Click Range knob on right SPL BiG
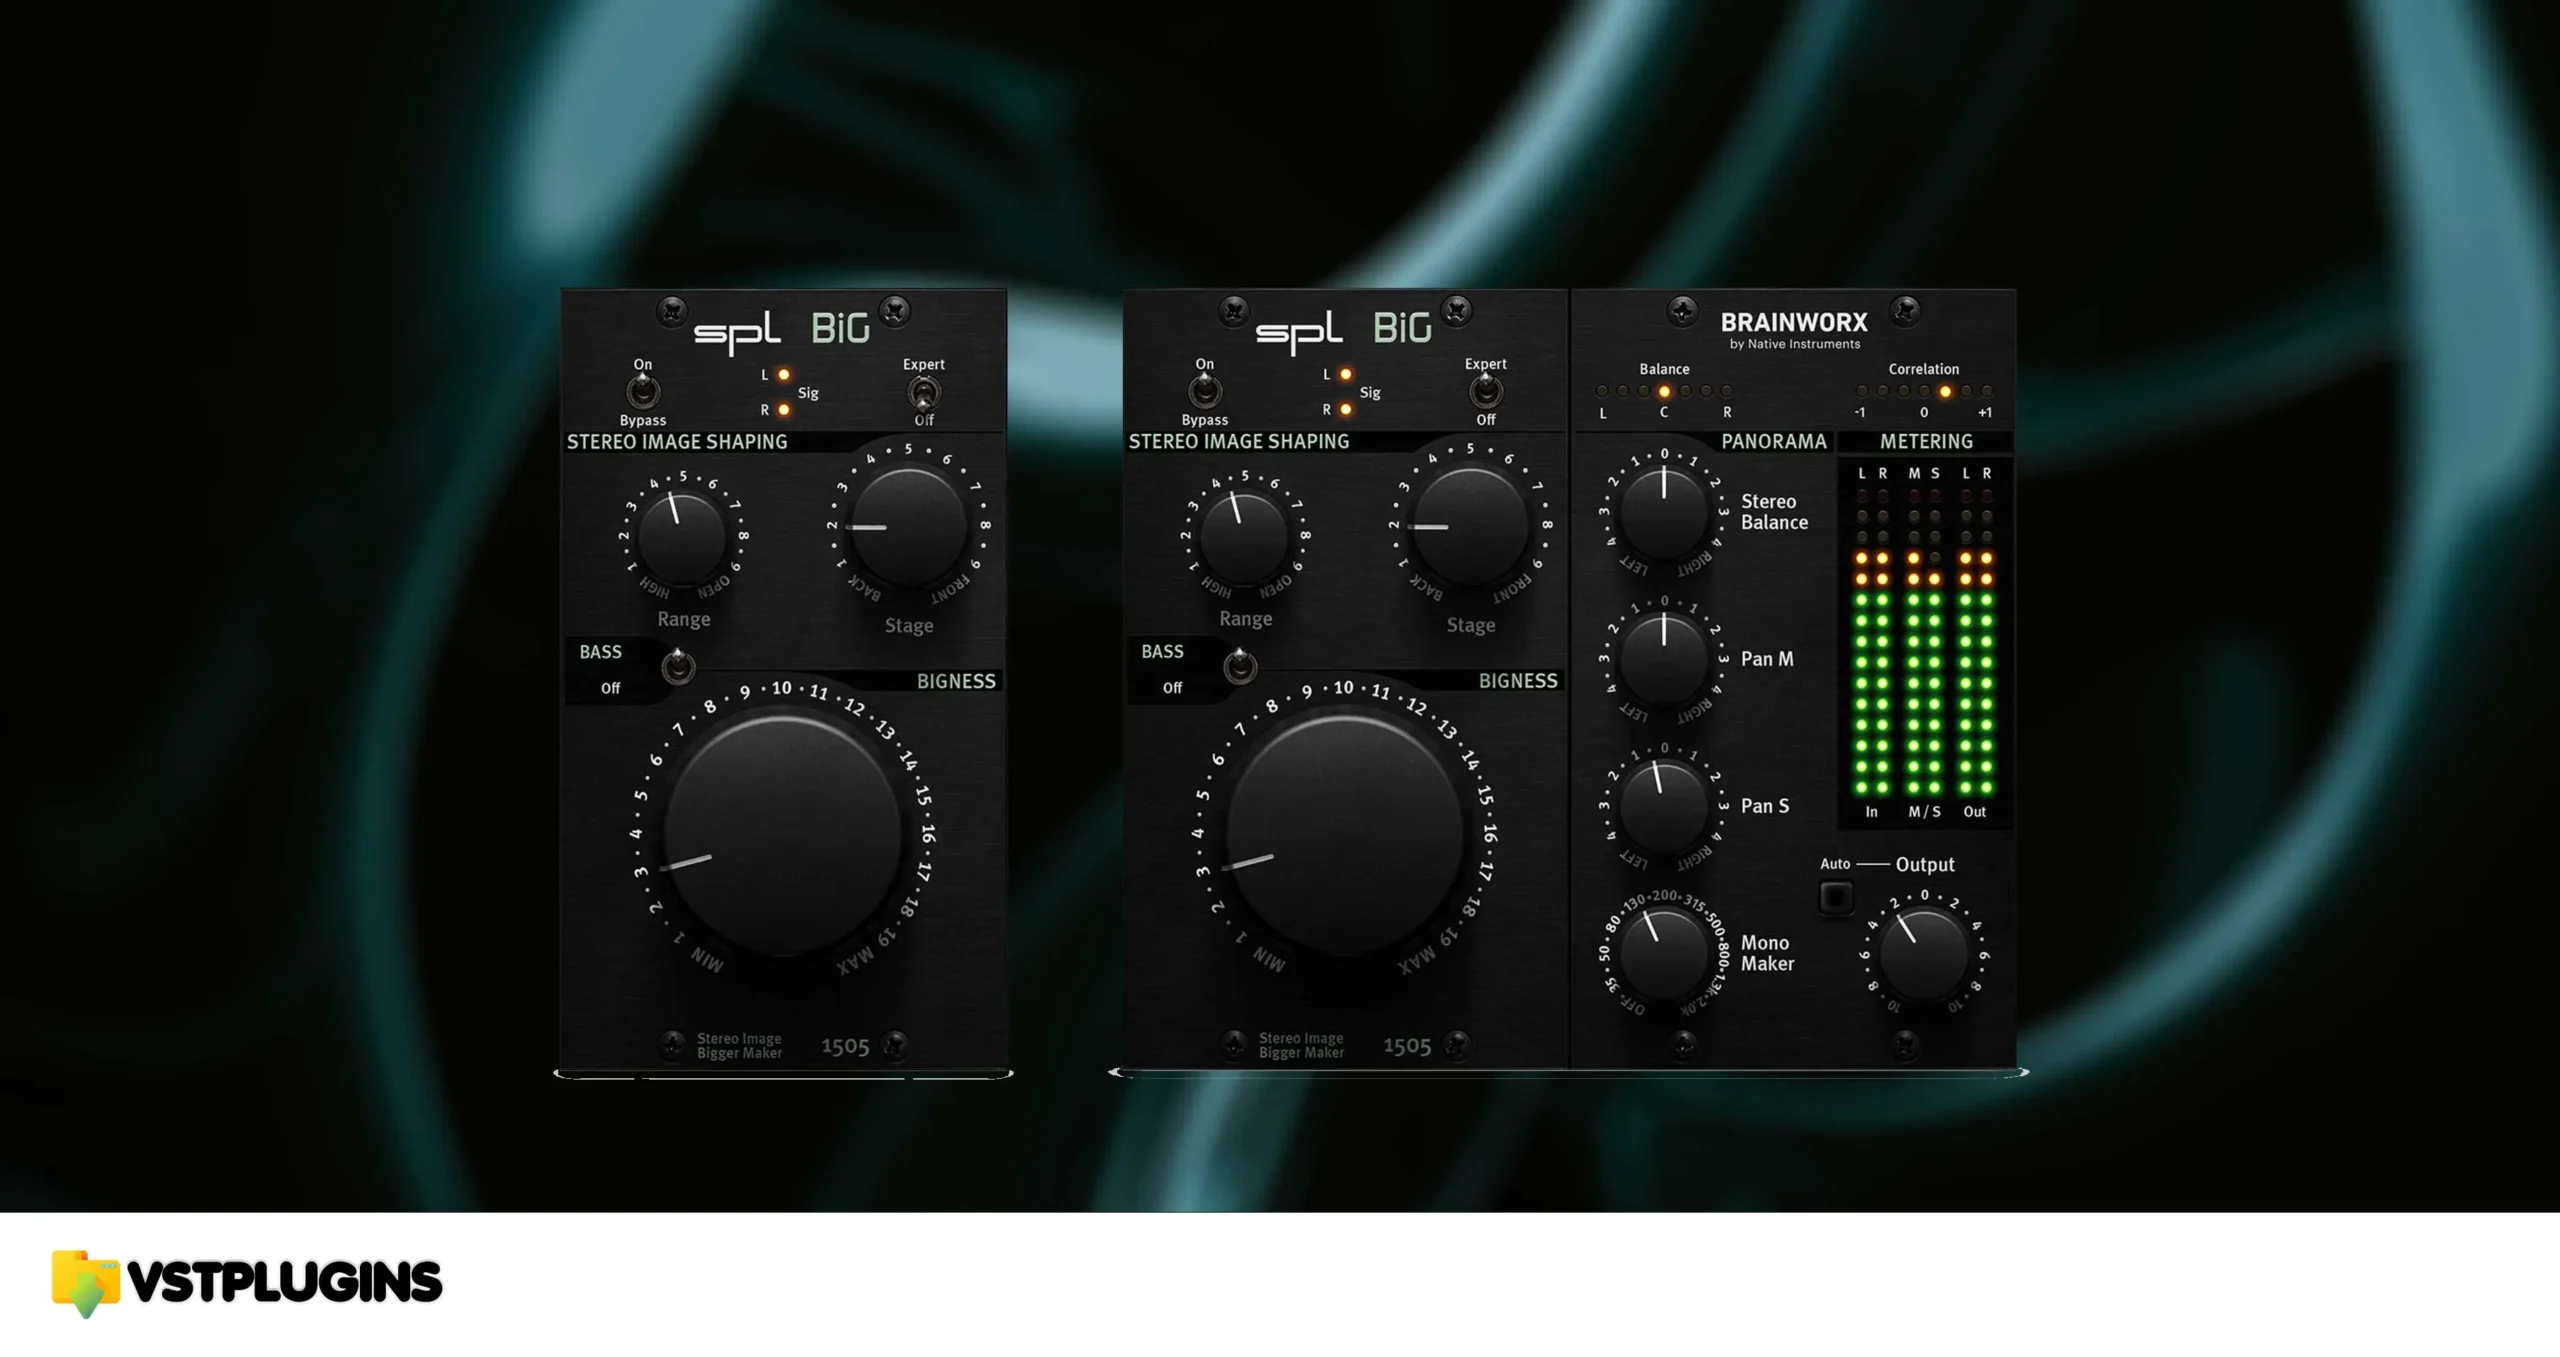Screen dimensions: 2560x1357 click(1244, 537)
